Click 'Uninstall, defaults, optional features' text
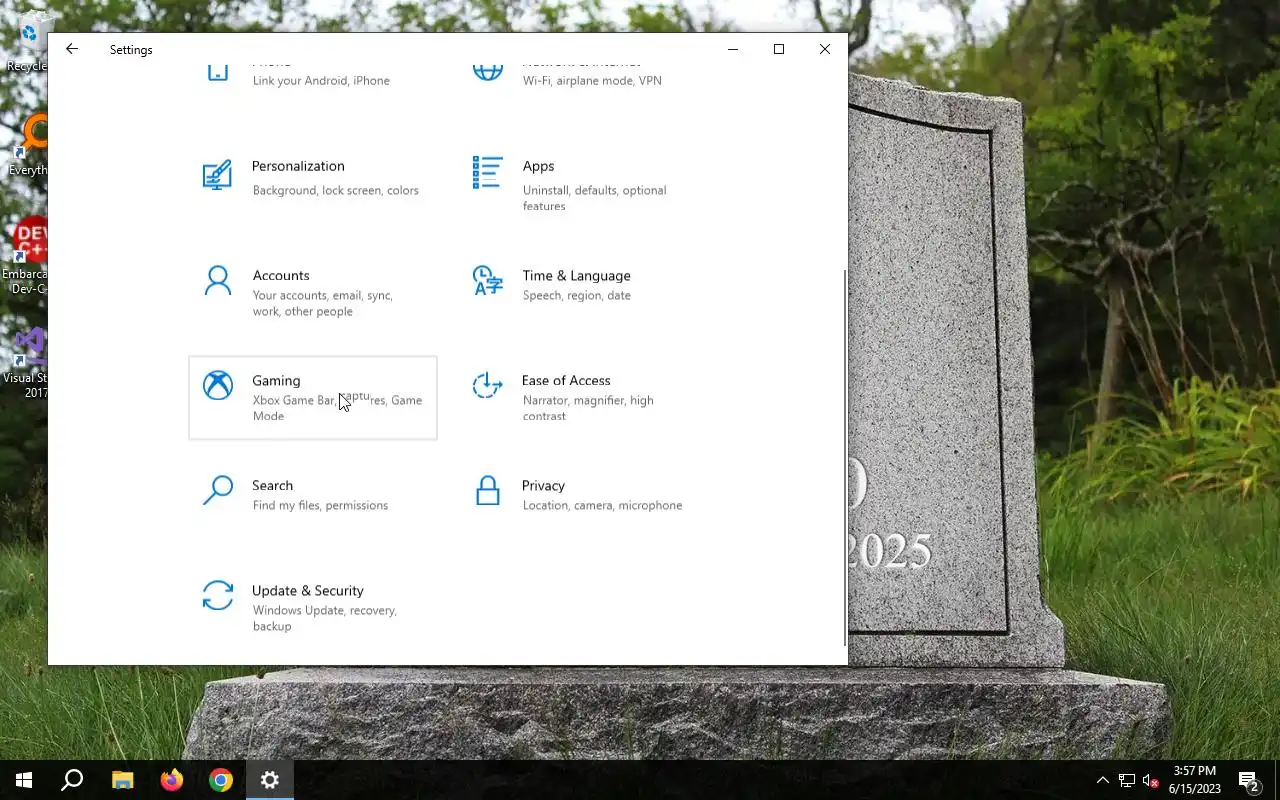This screenshot has width=1280, height=800. coord(594,198)
